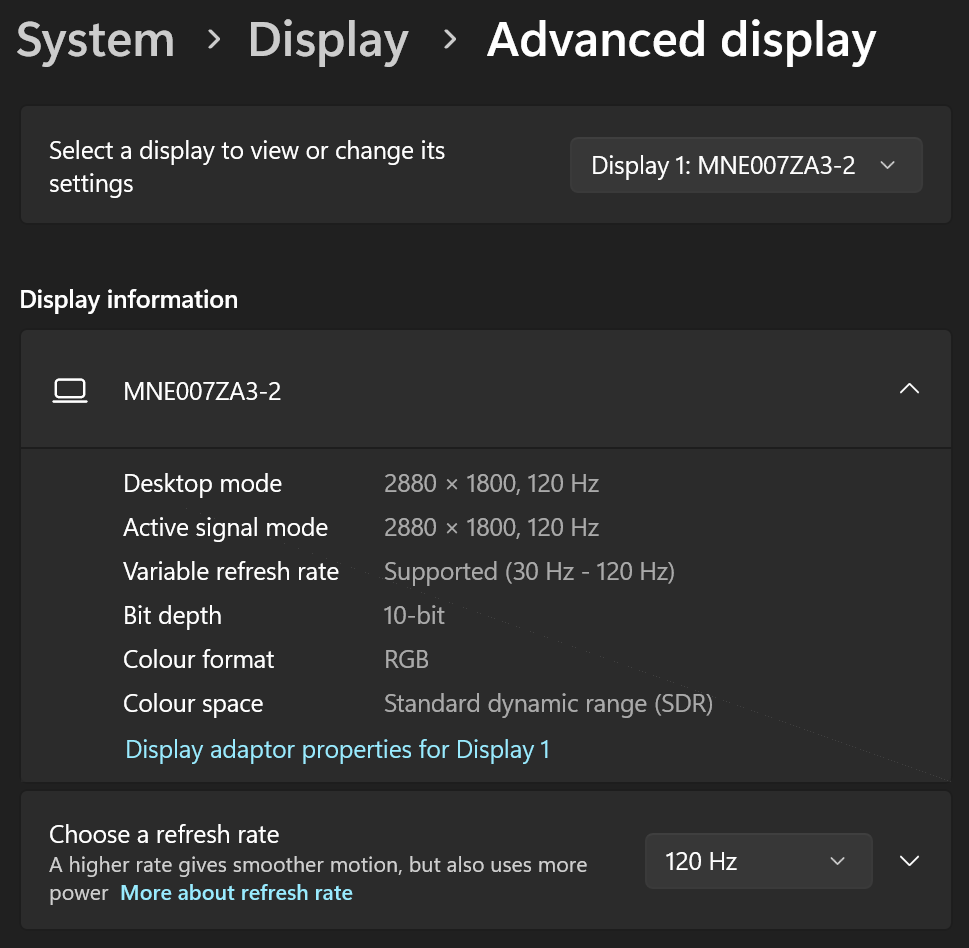Click the Choose a refresh rate title

164,834
